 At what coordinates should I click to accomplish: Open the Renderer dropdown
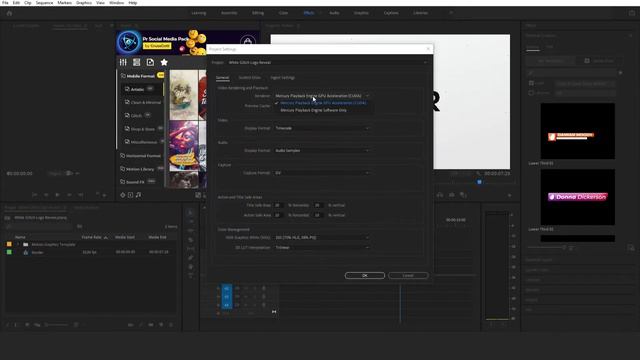(x=322, y=96)
